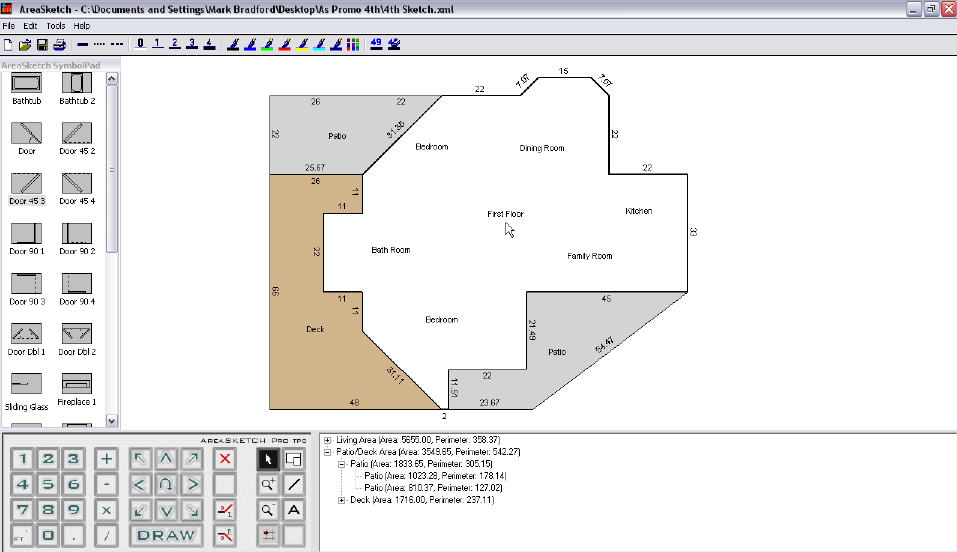This screenshot has height=552, width=957.
Task: Click the keypad multiply key
Action: pyautogui.click(x=106, y=510)
